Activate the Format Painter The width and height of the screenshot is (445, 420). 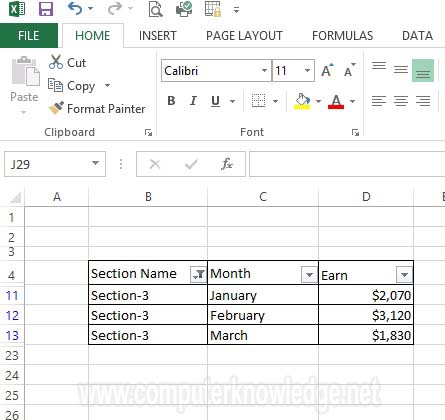pos(97,109)
